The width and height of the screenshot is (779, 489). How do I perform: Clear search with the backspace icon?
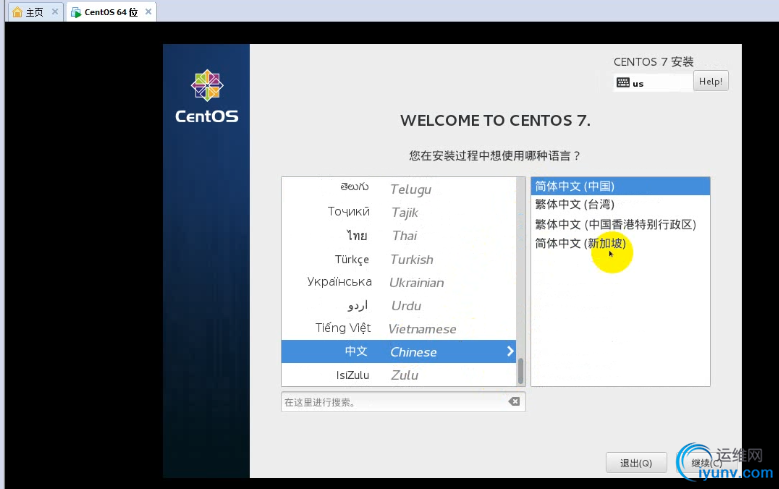(x=514, y=402)
